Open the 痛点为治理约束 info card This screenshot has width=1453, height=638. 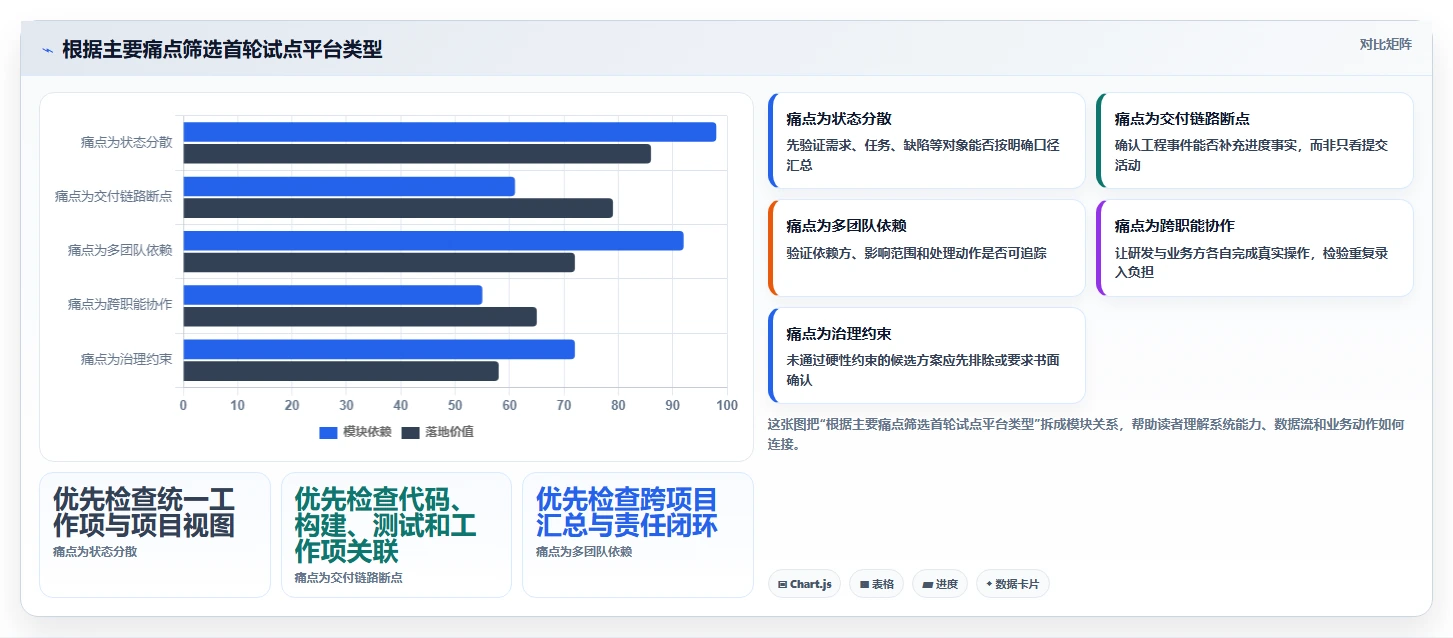(x=926, y=355)
